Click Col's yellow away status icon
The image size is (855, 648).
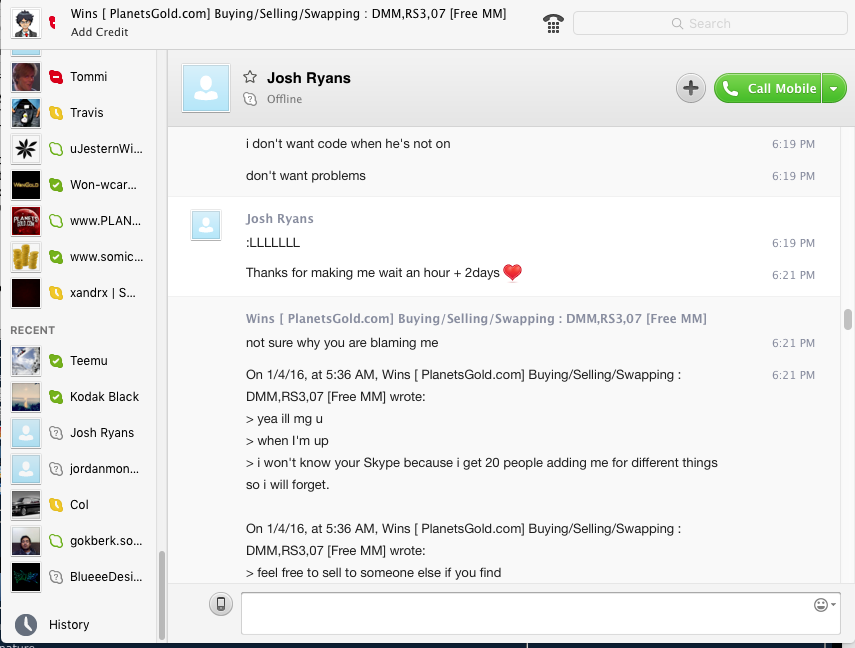[56, 505]
